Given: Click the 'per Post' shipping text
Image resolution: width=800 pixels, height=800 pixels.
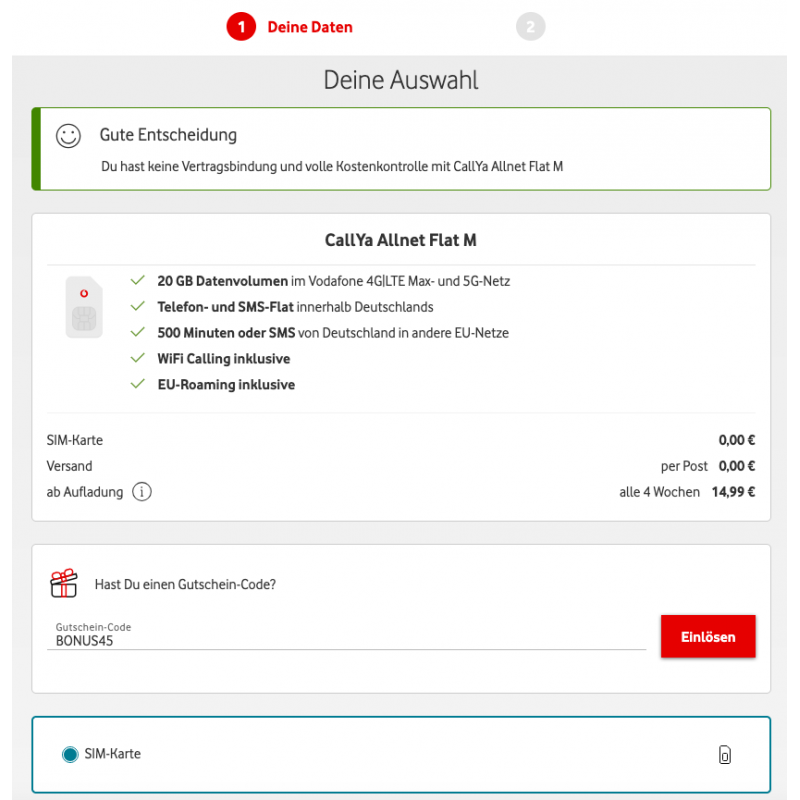Looking at the screenshot, I should (684, 466).
